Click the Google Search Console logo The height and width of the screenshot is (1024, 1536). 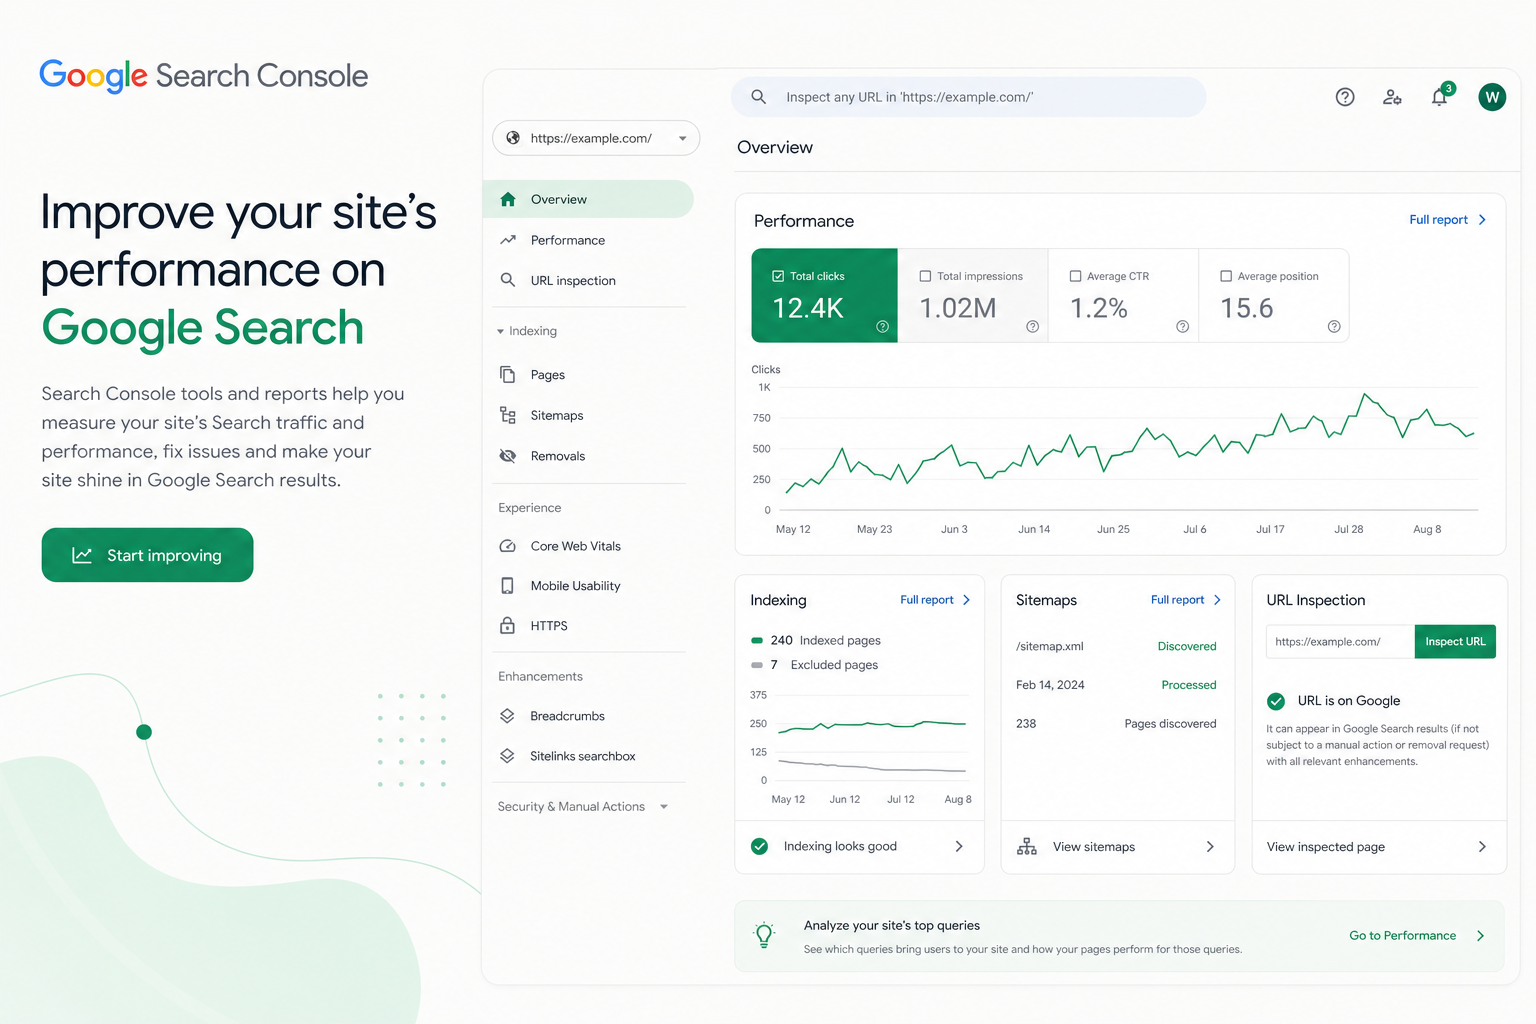[204, 76]
